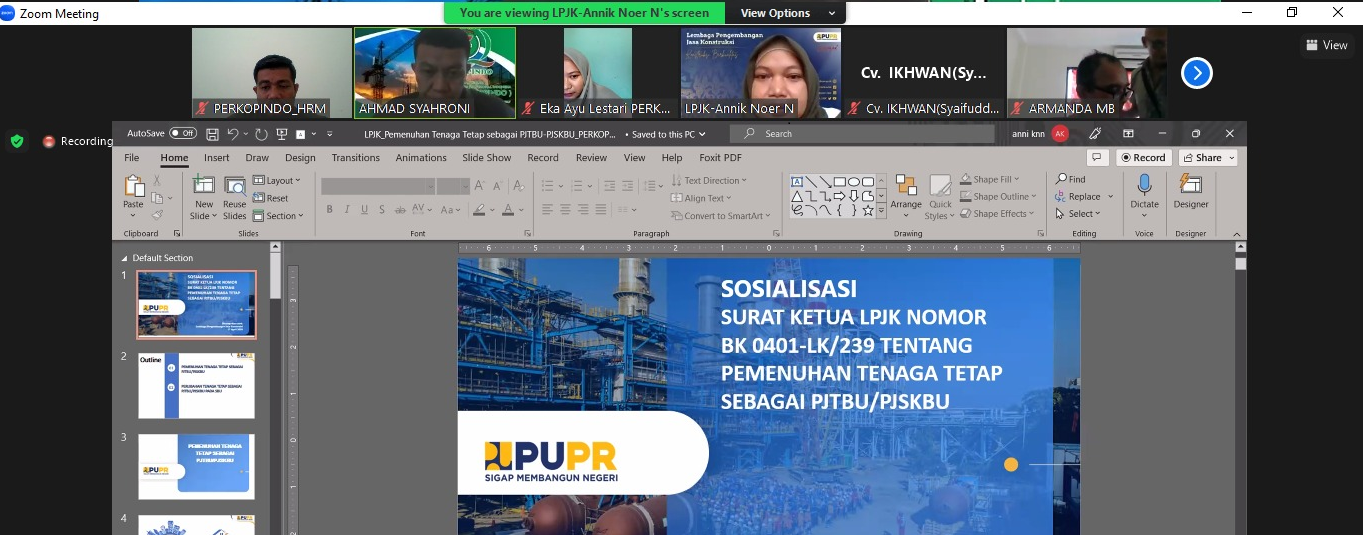Viewport: 1363px width, 535px height.
Task: Expand the Section dropdown
Action: coord(279,216)
